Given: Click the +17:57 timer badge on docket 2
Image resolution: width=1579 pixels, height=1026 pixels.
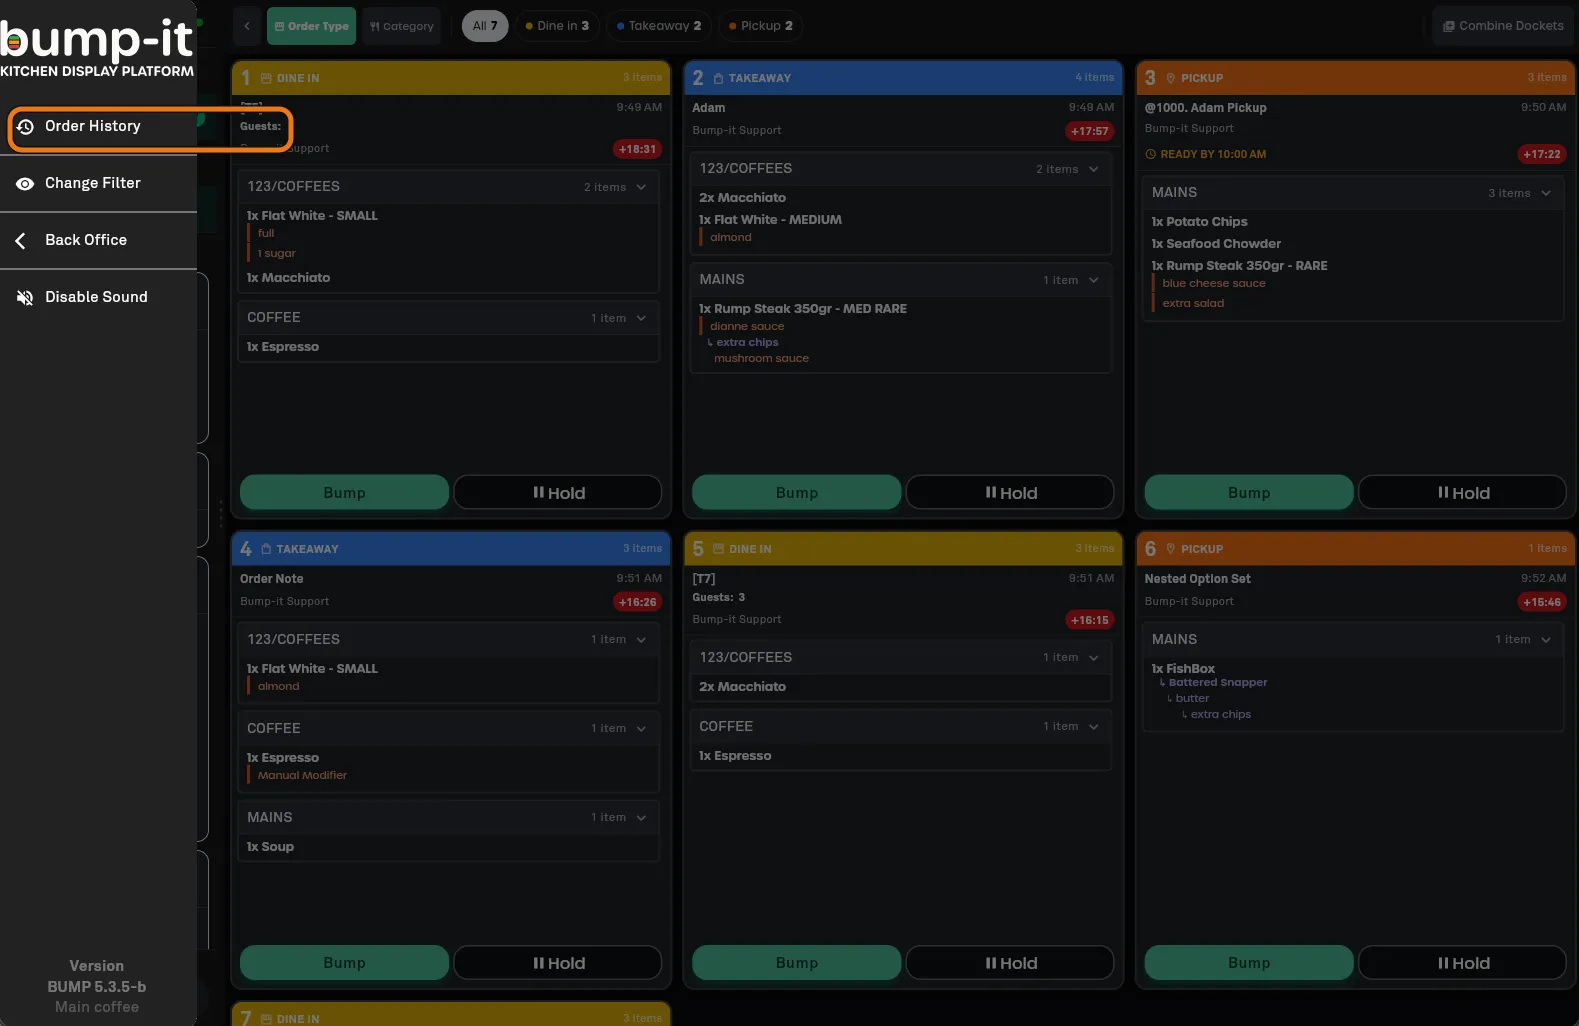Looking at the screenshot, I should 1089,131.
